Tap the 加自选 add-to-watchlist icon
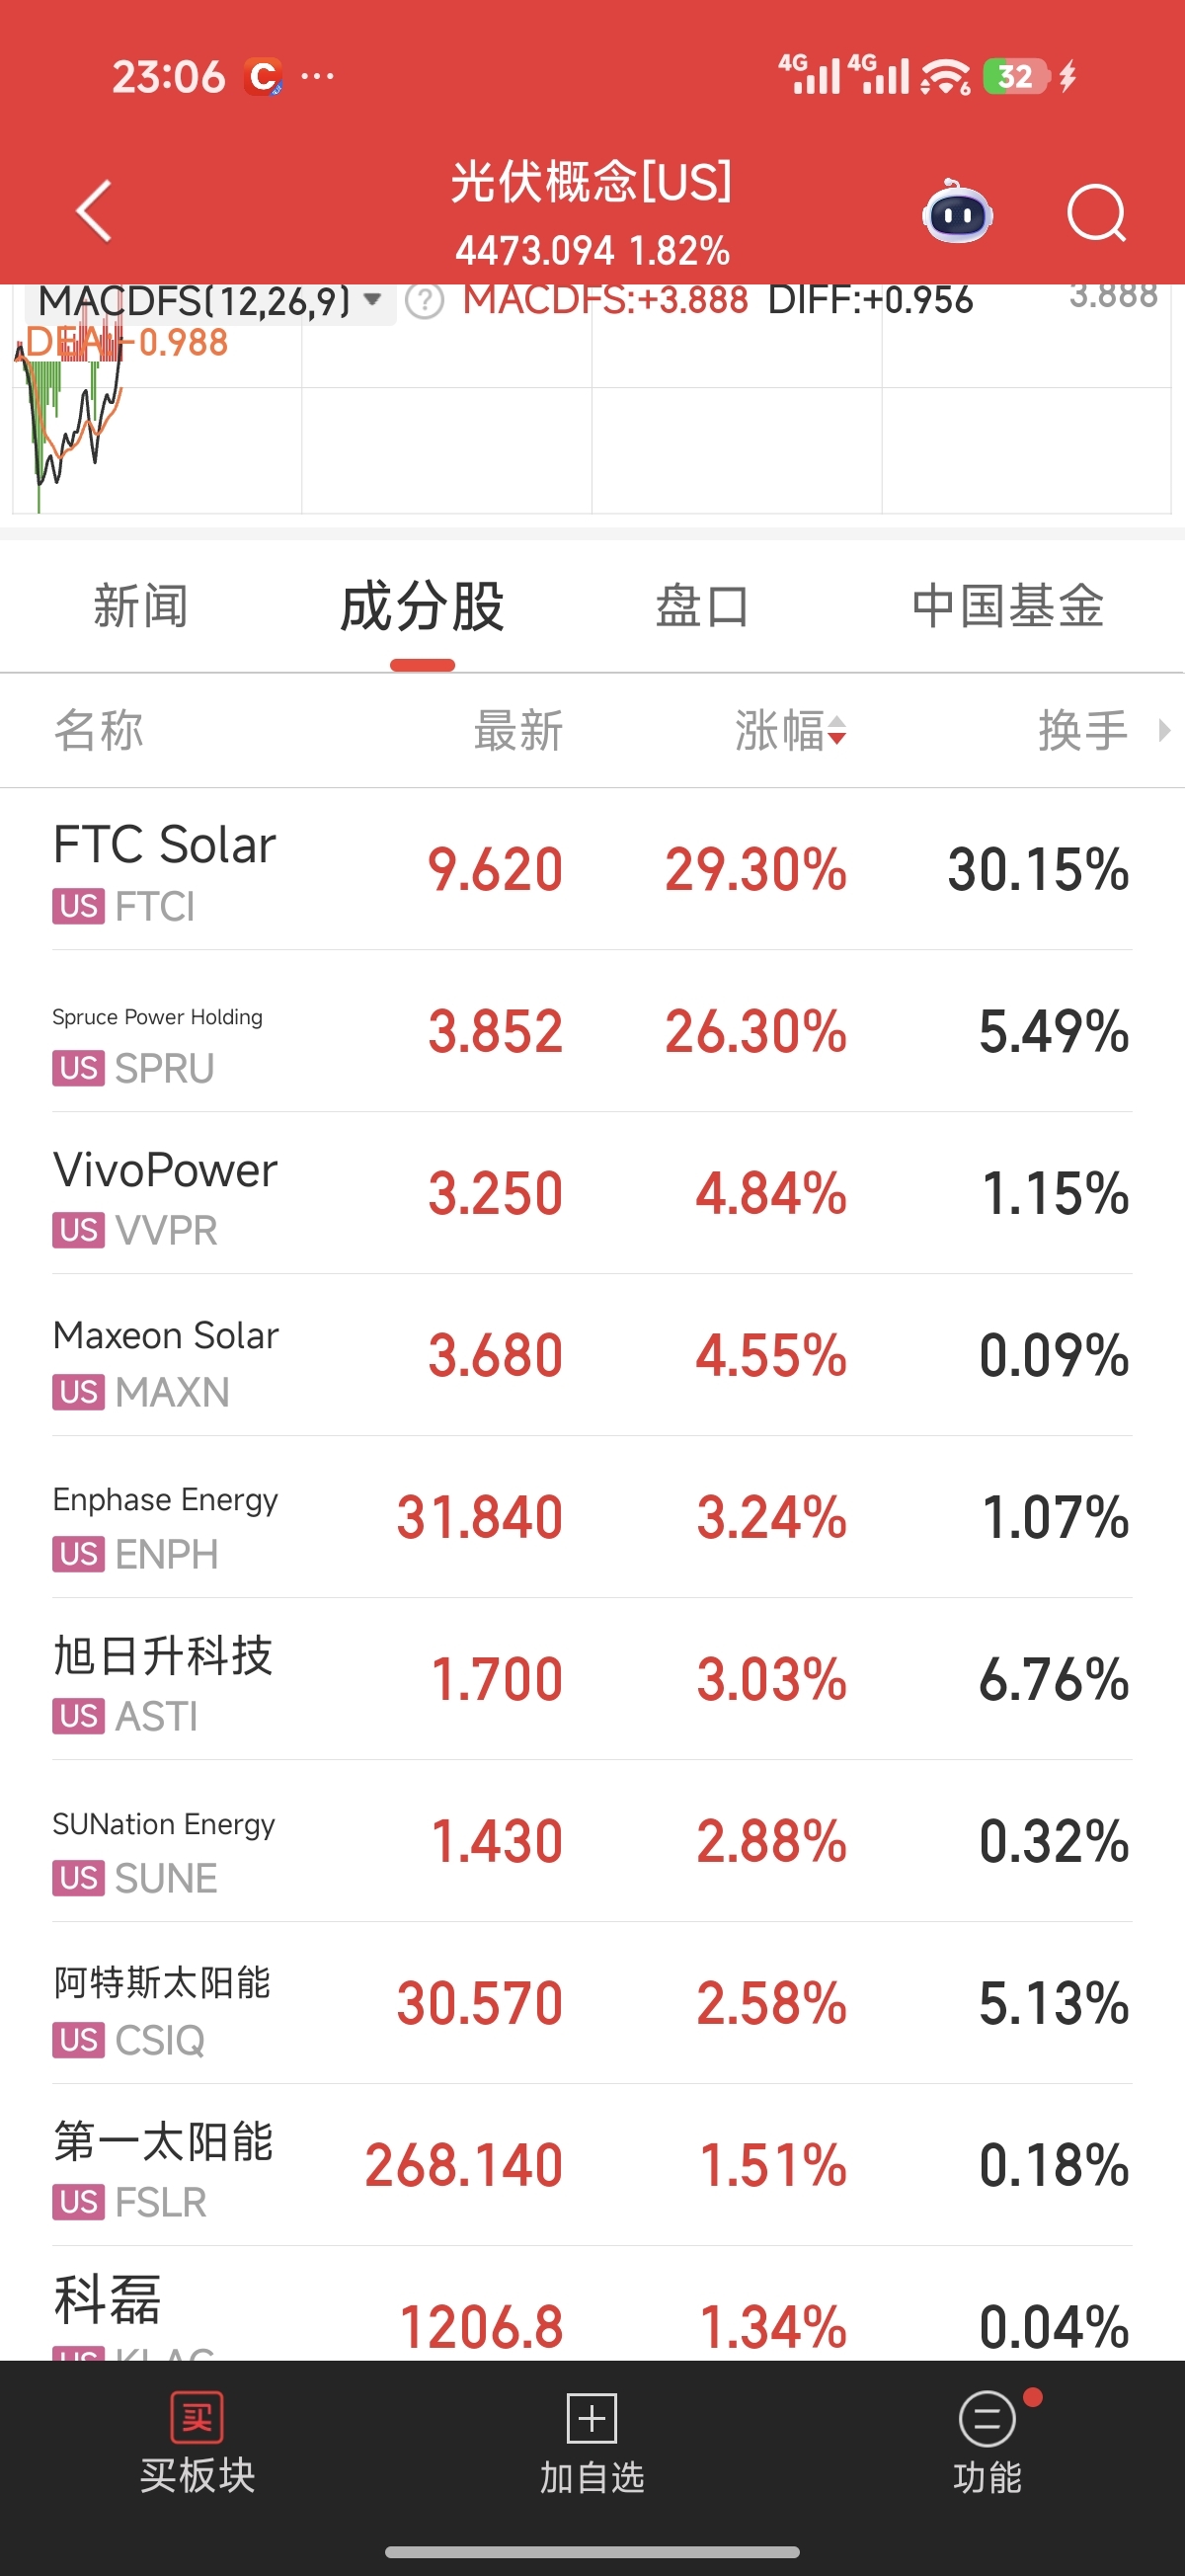This screenshot has height=2576, width=1185. [592, 2418]
